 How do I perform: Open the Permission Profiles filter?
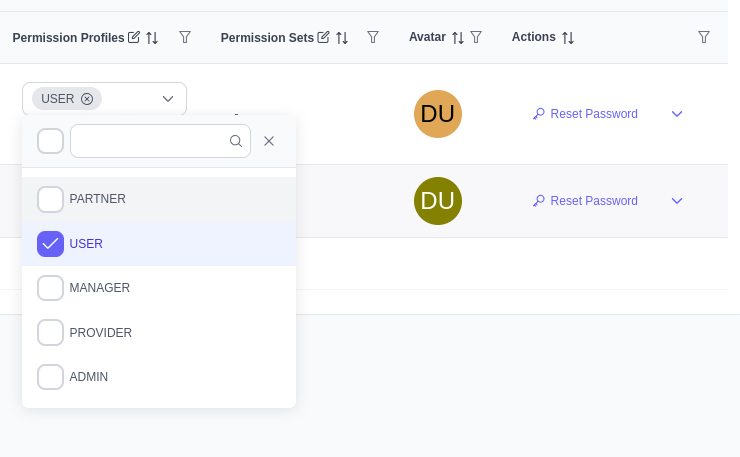tap(185, 37)
